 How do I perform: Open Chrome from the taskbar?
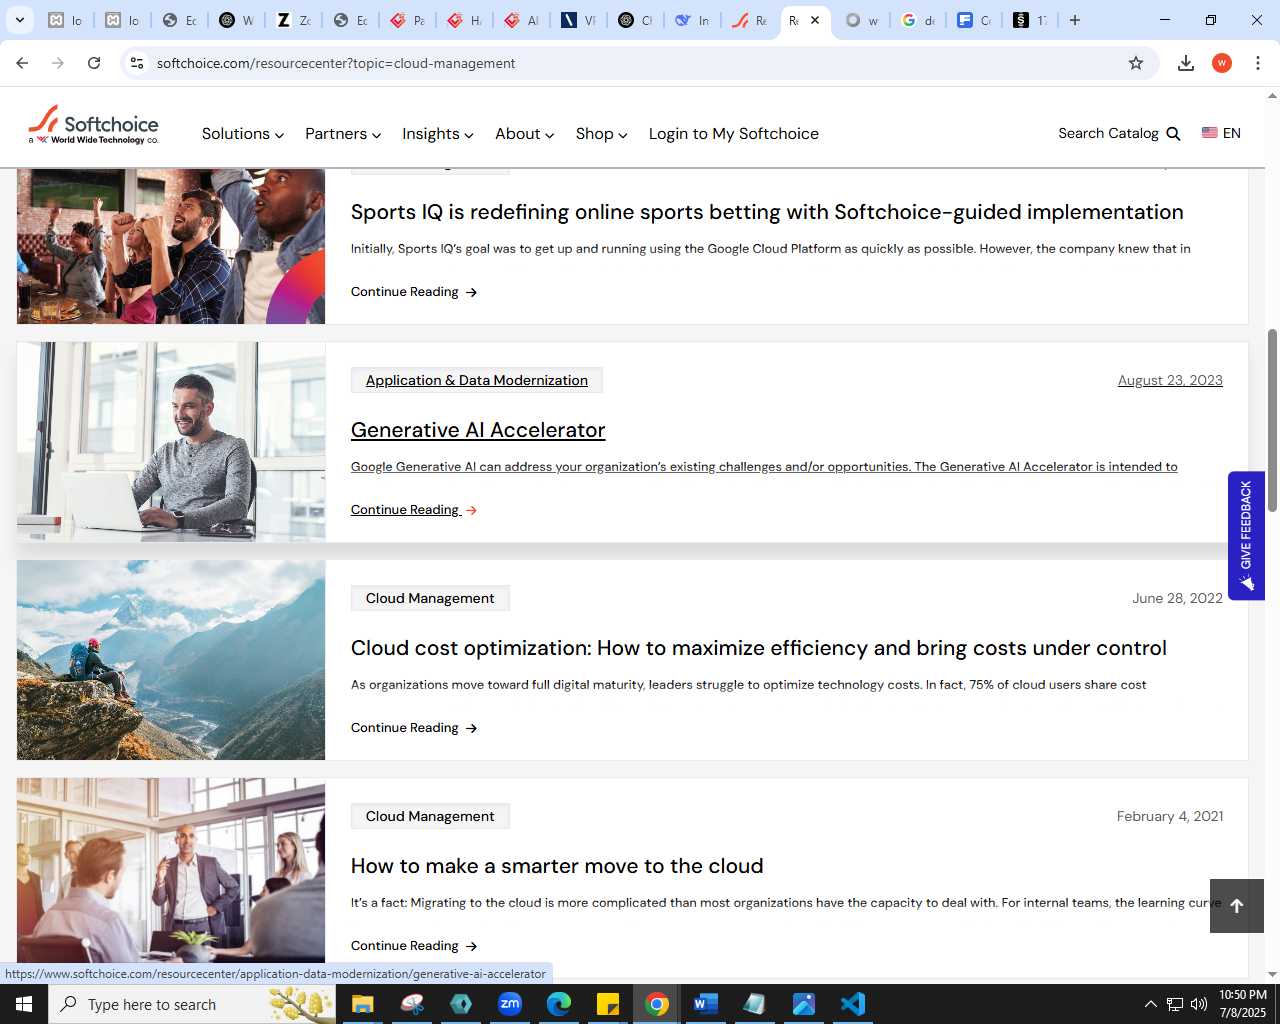coord(657,1004)
